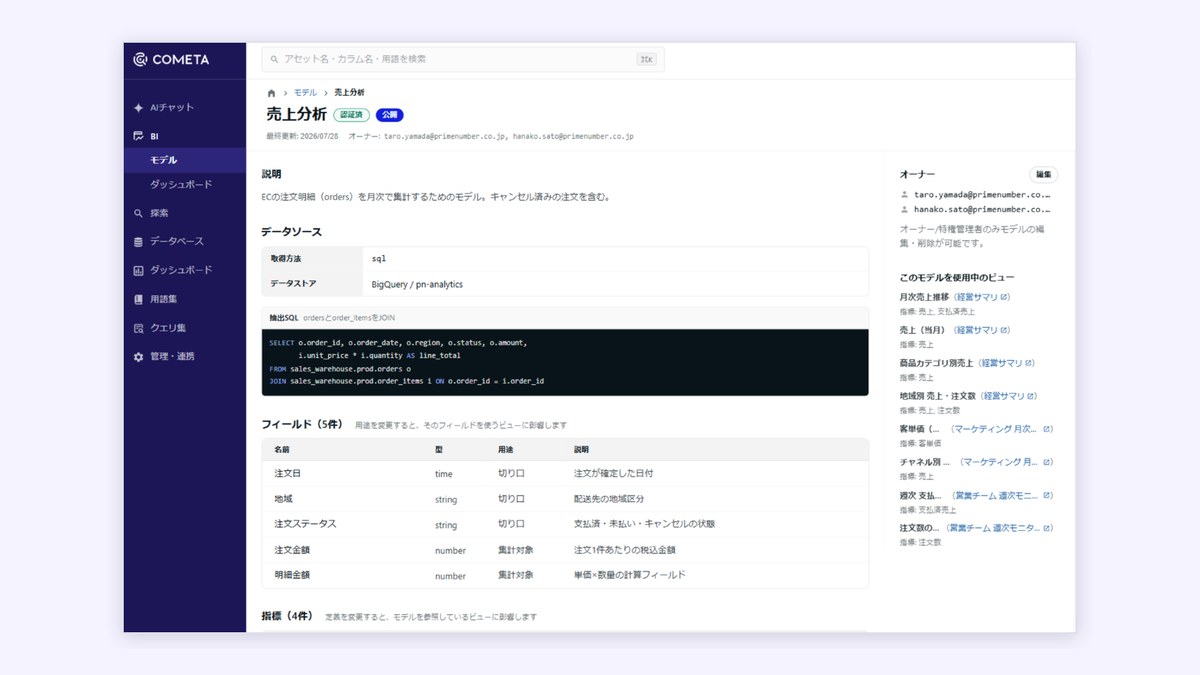
Task: Click the 公開 badge by title
Action: coord(390,115)
